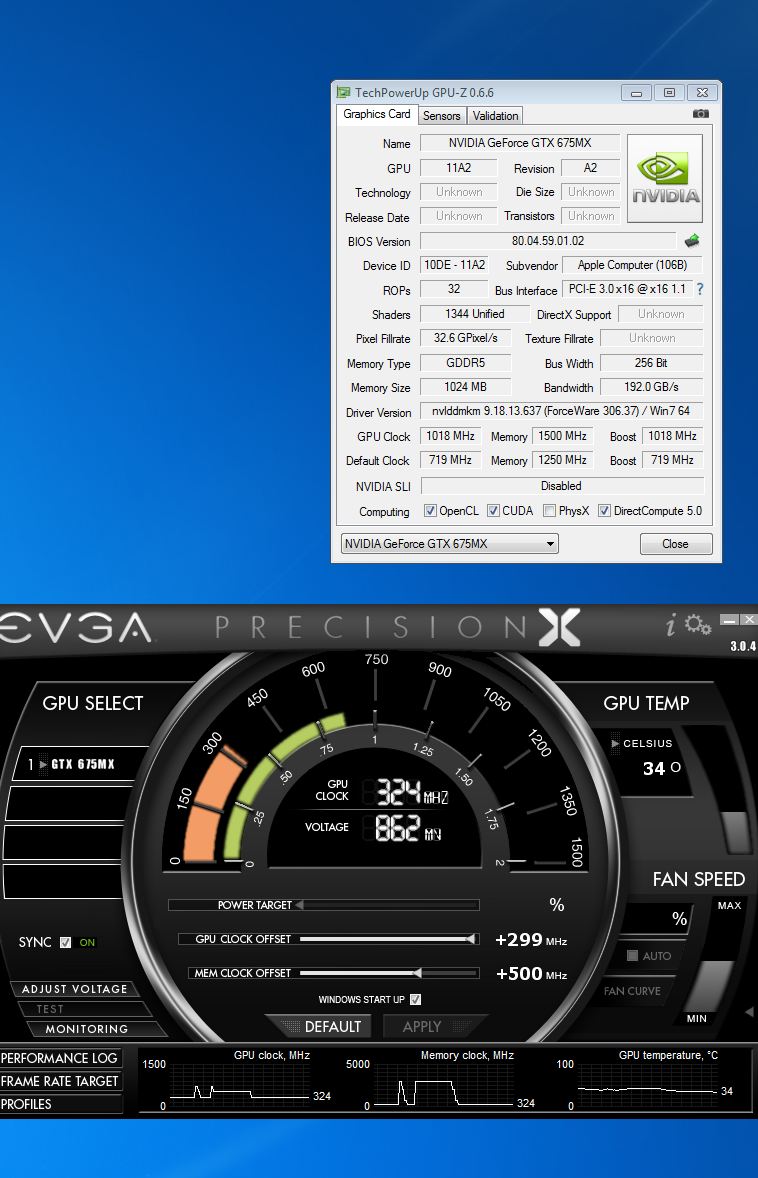Click the Default Clock 719 MHz field
The image size is (758, 1178).
450,460
